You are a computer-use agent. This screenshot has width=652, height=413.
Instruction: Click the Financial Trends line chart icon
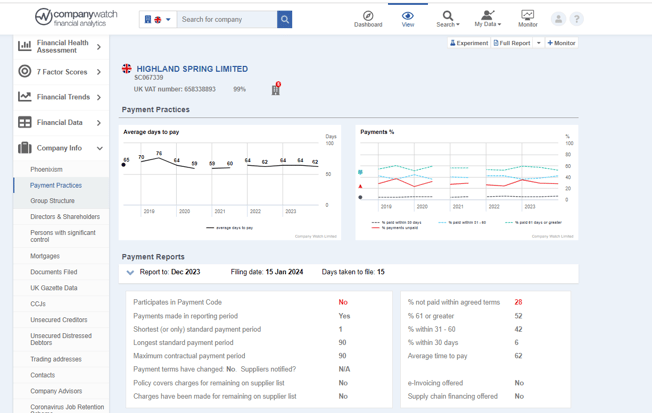click(x=25, y=96)
